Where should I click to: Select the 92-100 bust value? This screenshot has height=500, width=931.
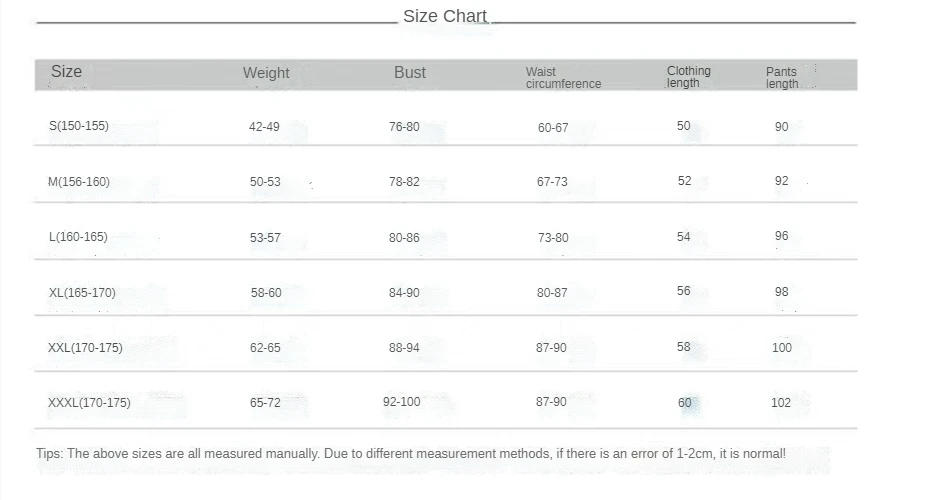pyautogui.click(x=401, y=402)
